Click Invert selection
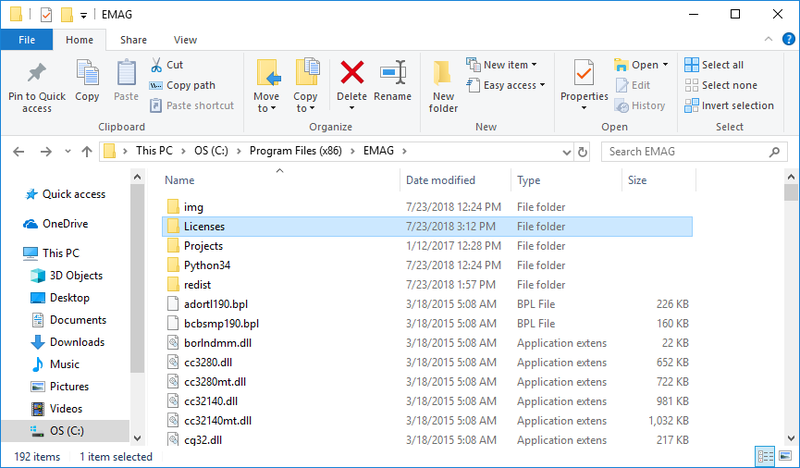 tap(729, 106)
